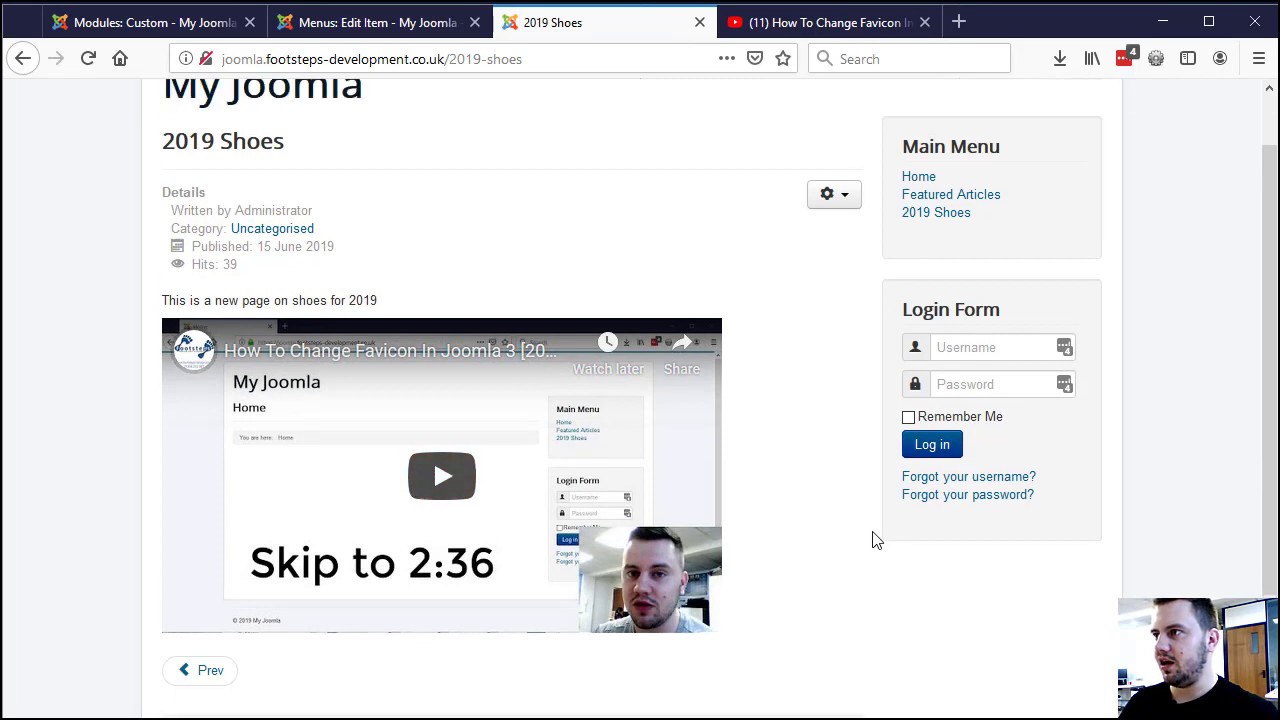Close the Modules: Custom tab
1280x720 pixels.
(250, 22)
